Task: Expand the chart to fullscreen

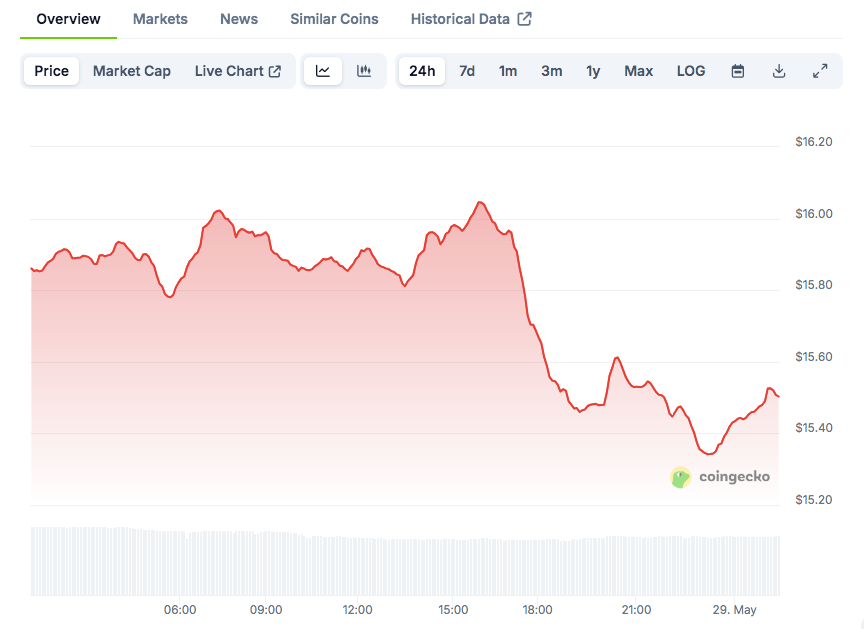Action: click(x=820, y=71)
